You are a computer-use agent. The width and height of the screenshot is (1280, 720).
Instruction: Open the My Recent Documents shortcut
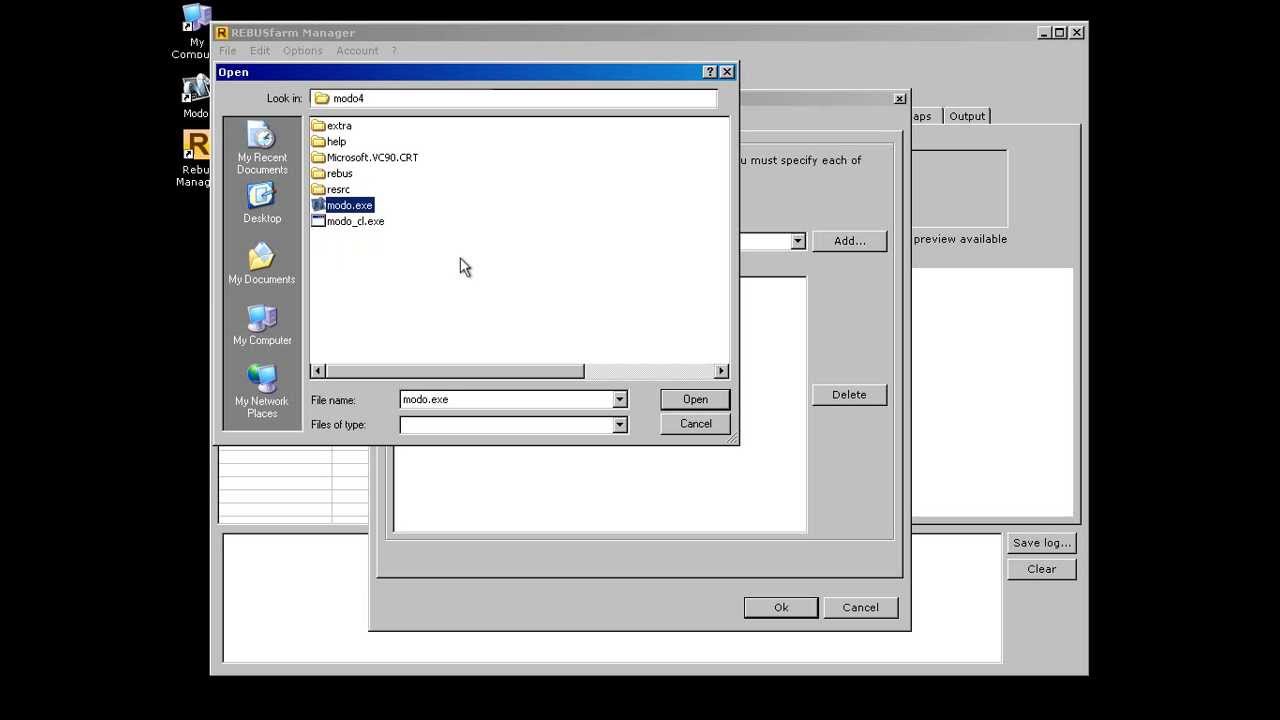(x=262, y=149)
